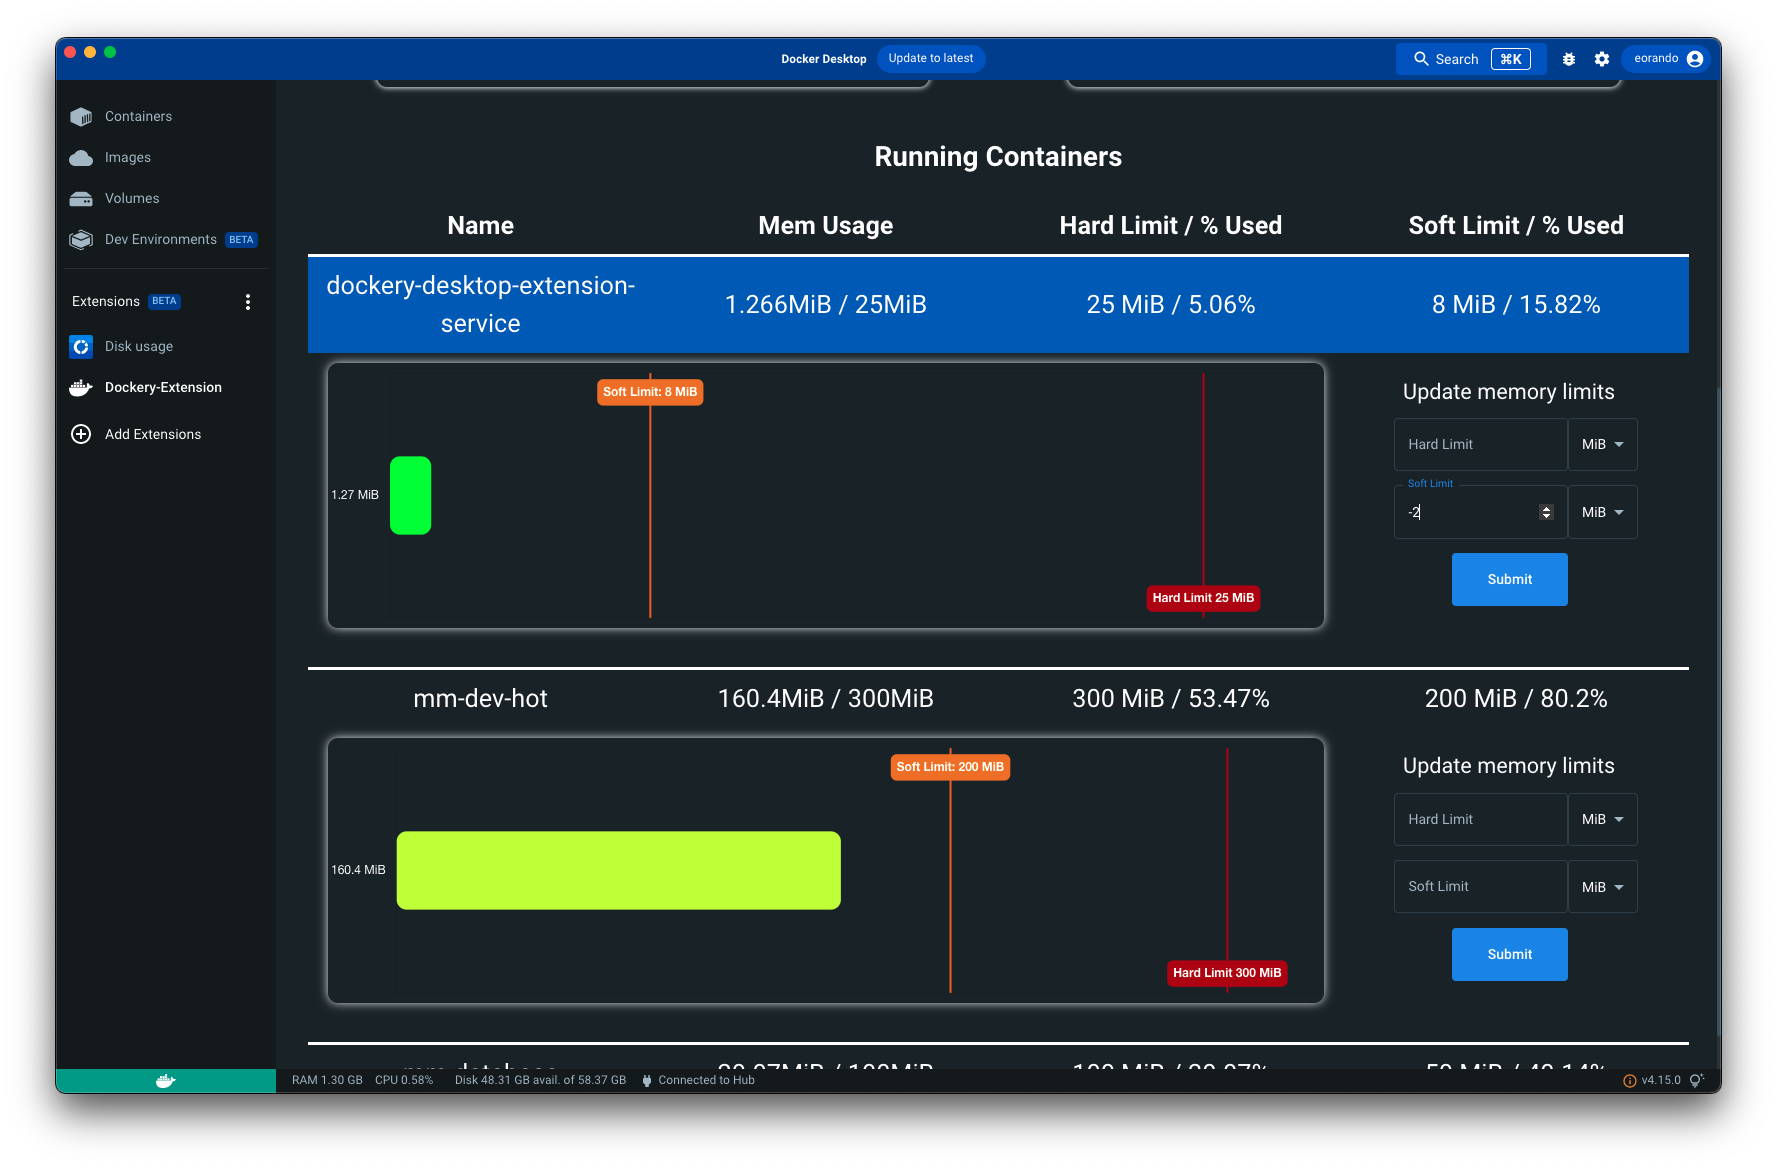Click the 300 MiB / 53.47% hard limit value

click(1171, 699)
